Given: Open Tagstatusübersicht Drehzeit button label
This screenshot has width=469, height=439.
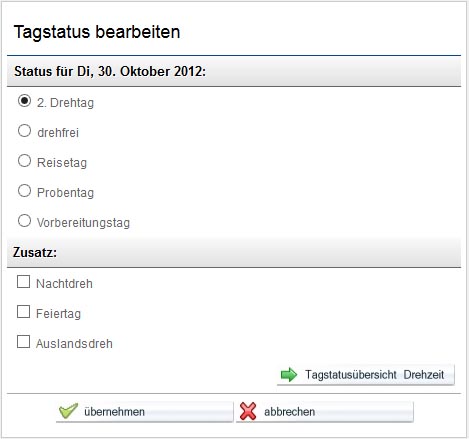Looking at the screenshot, I should (374, 375).
